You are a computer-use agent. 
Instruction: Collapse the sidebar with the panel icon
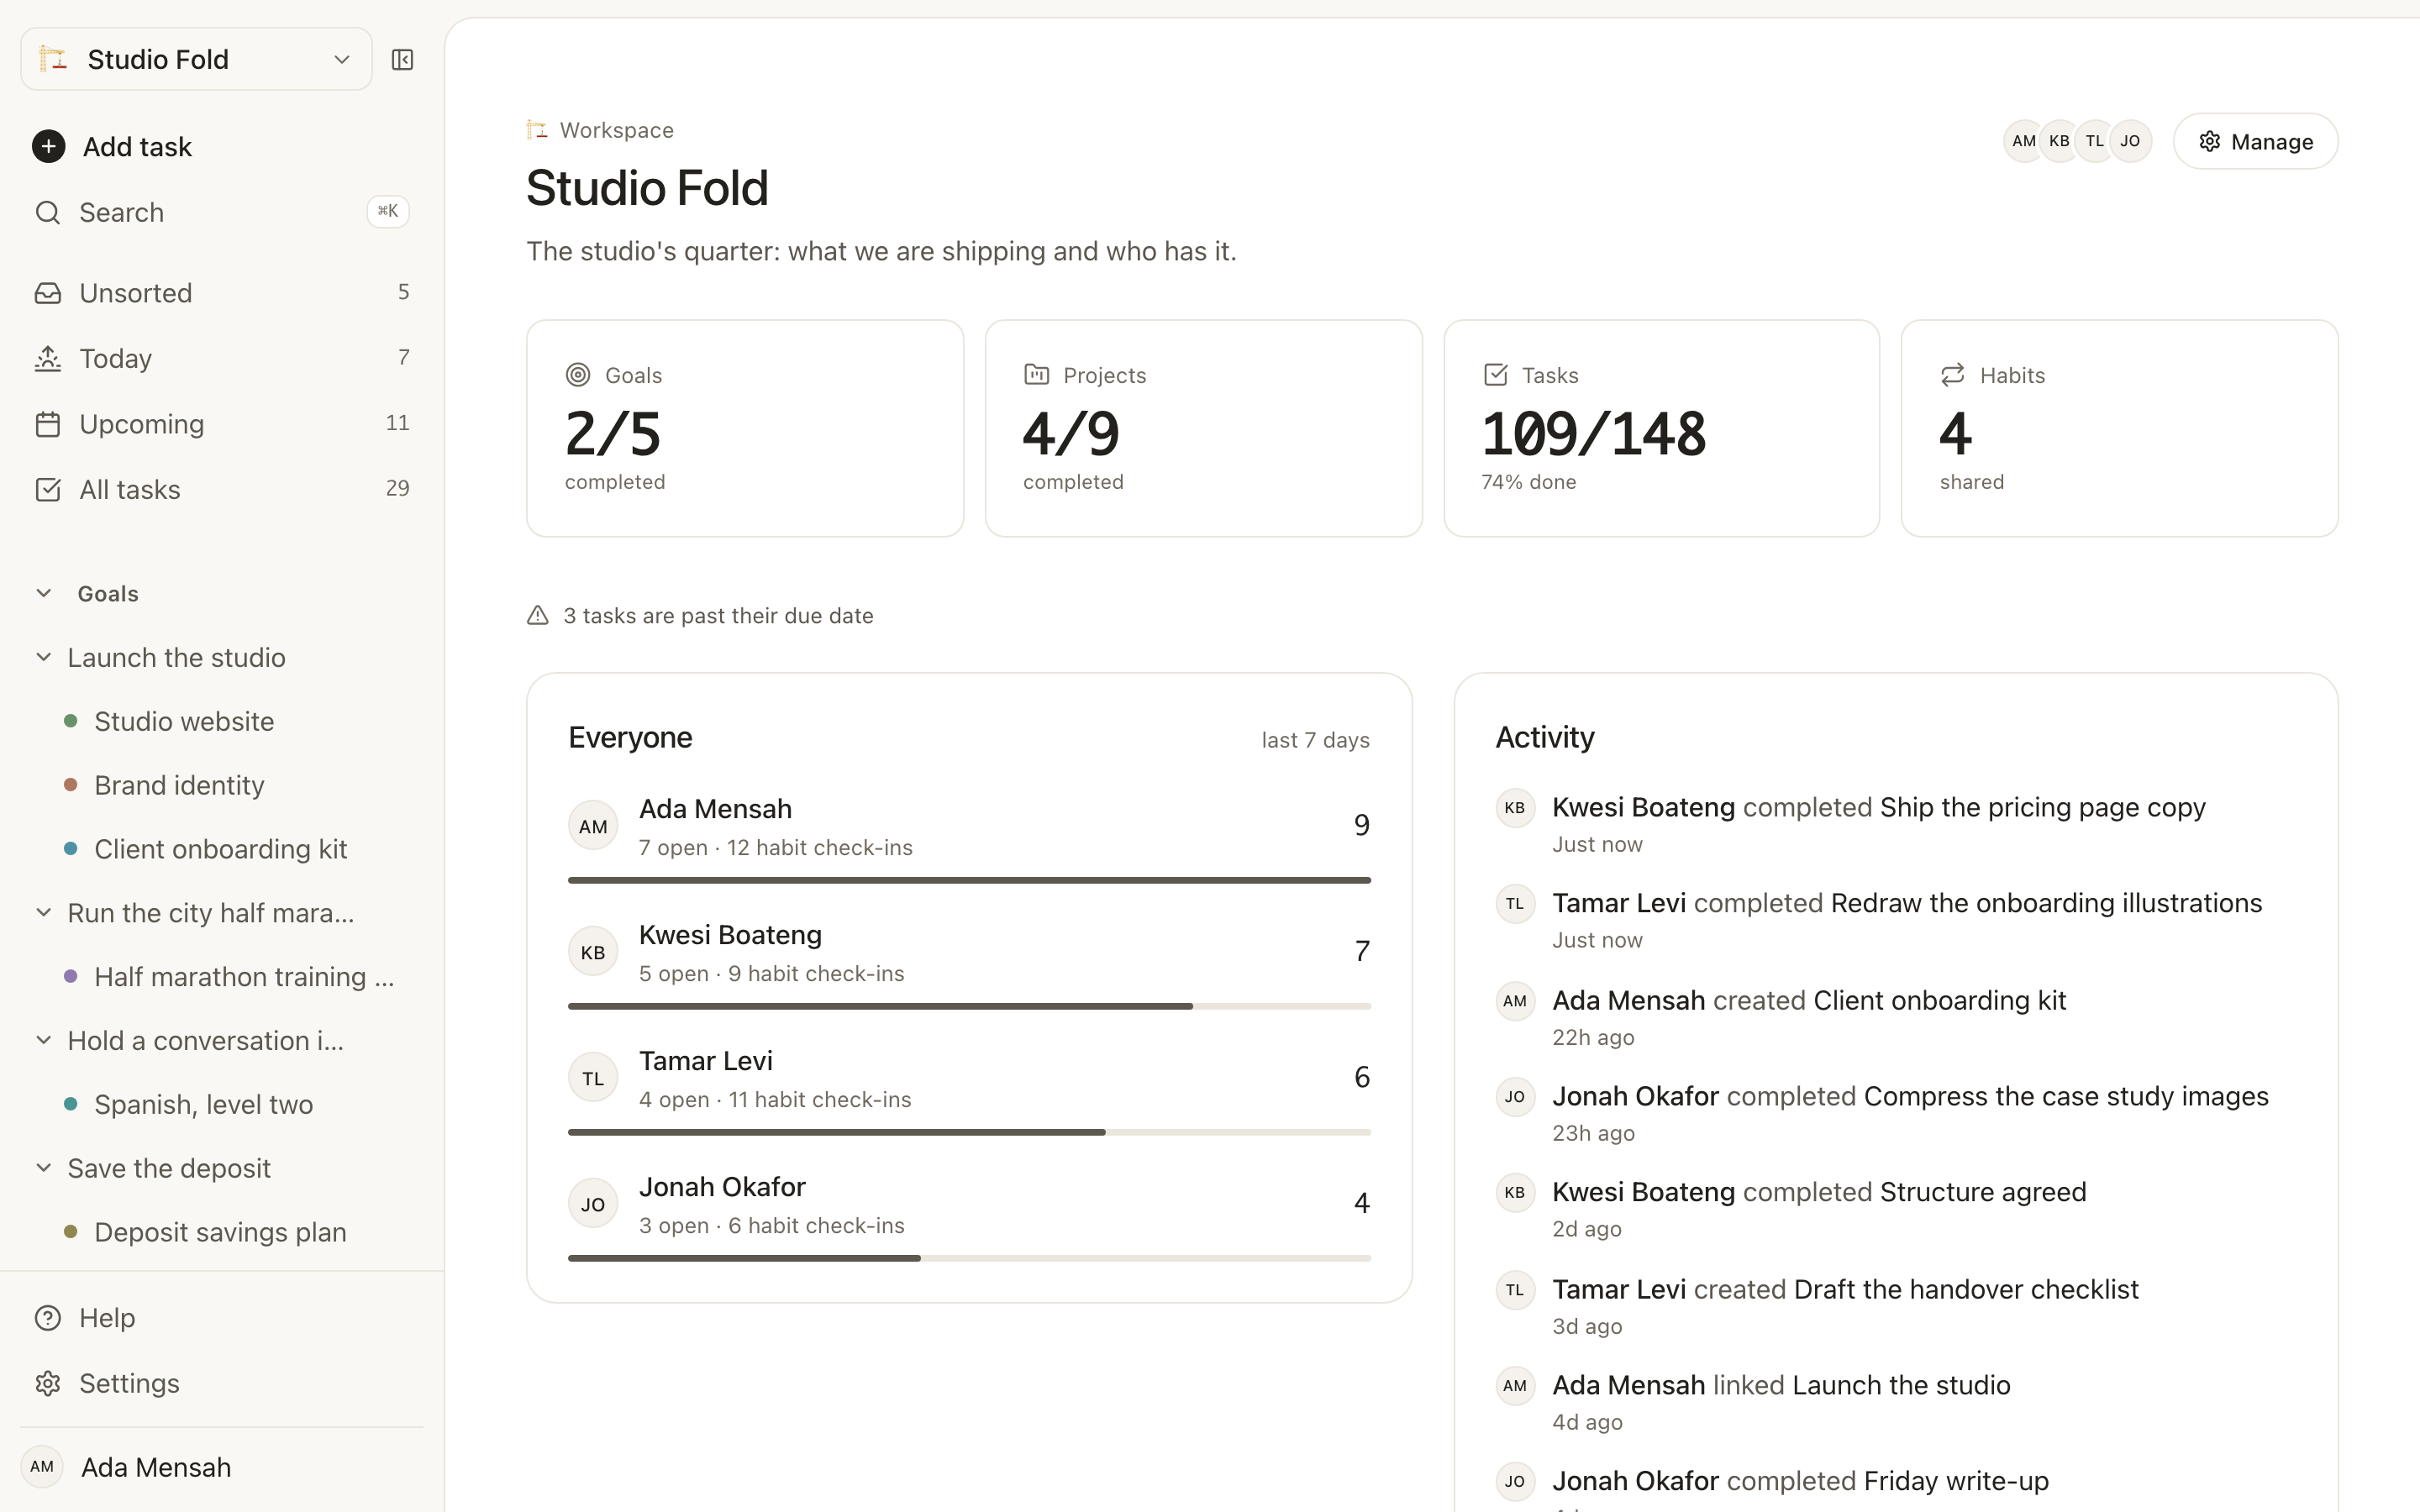tap(403, 60)
